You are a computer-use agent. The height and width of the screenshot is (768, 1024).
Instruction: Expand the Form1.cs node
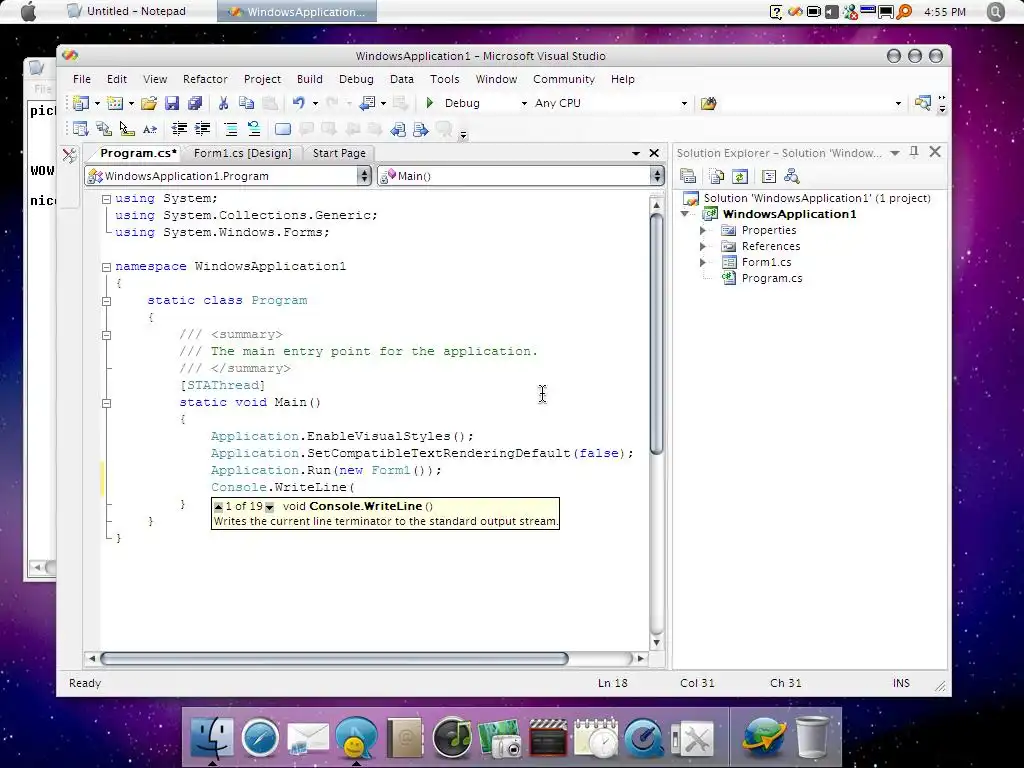click(x=703, y=262)
